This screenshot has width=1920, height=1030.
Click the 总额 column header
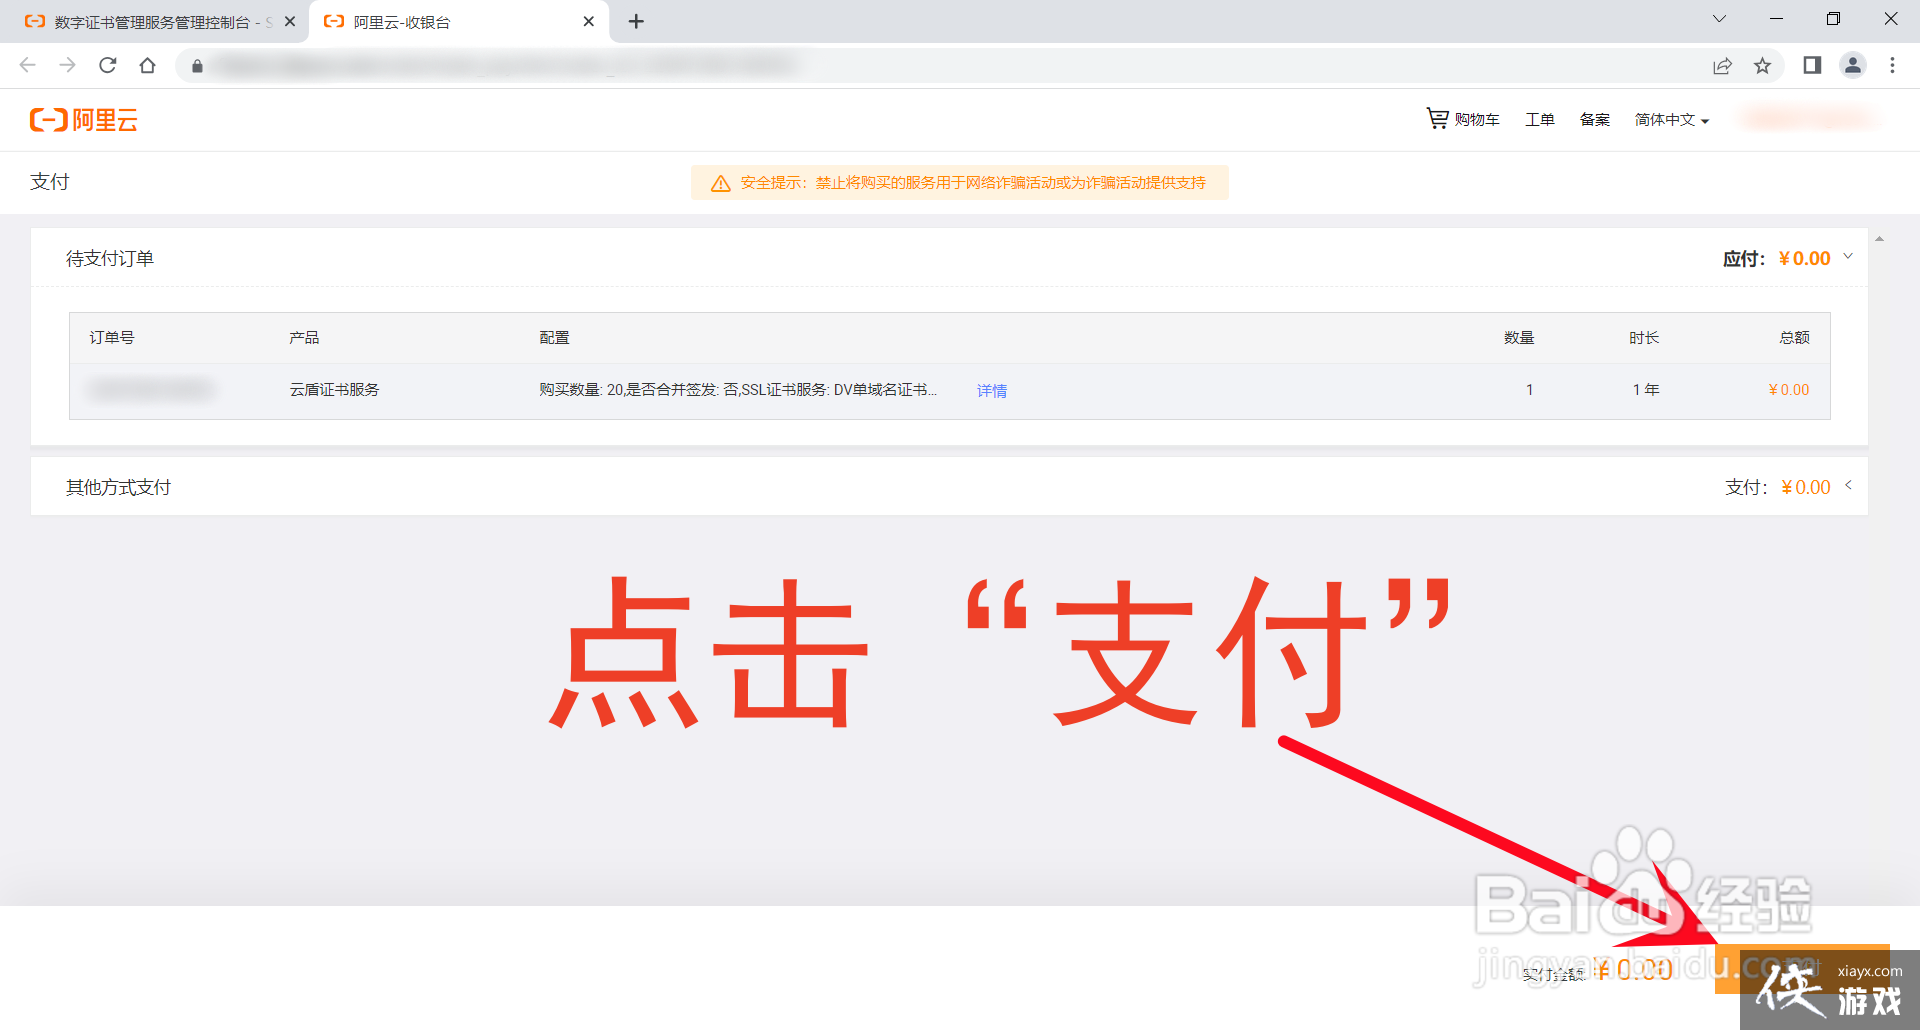1794,338
